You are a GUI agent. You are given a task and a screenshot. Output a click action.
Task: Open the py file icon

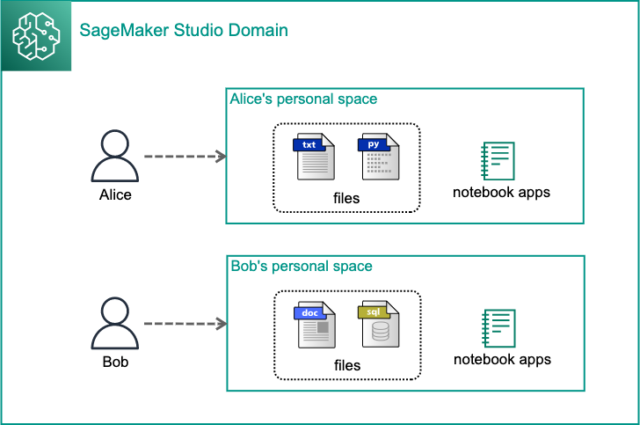pyautogui.click(x=379, y=156)
